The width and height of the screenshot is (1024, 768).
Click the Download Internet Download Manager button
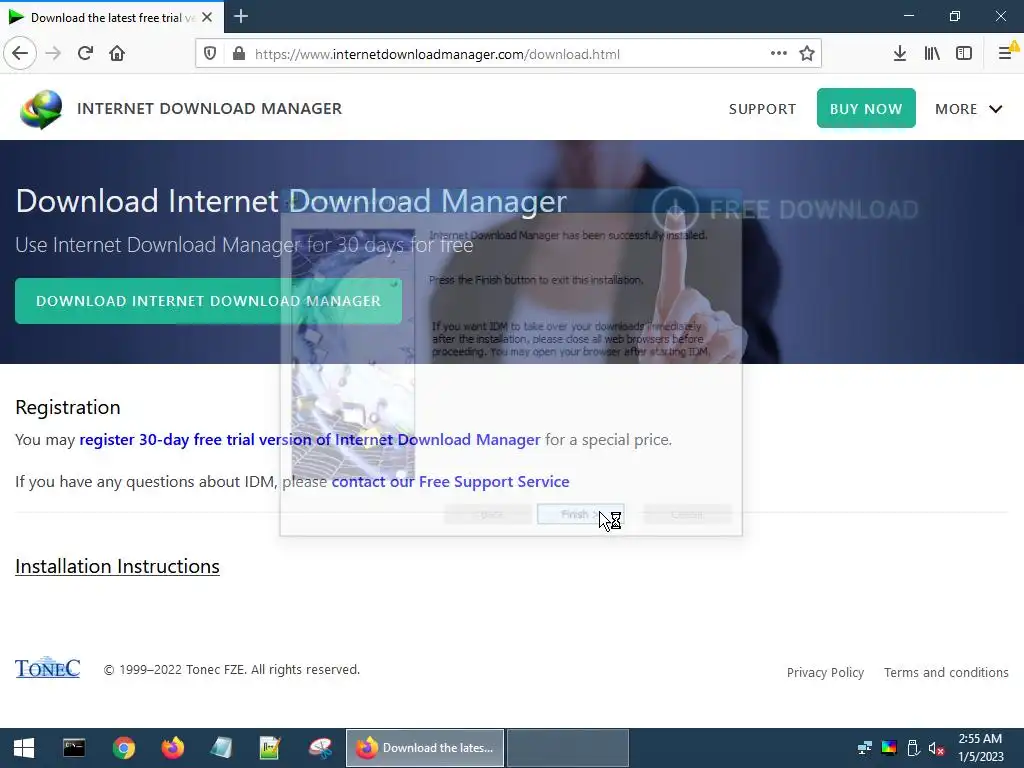pyautogui.click(x=208, y=301)
